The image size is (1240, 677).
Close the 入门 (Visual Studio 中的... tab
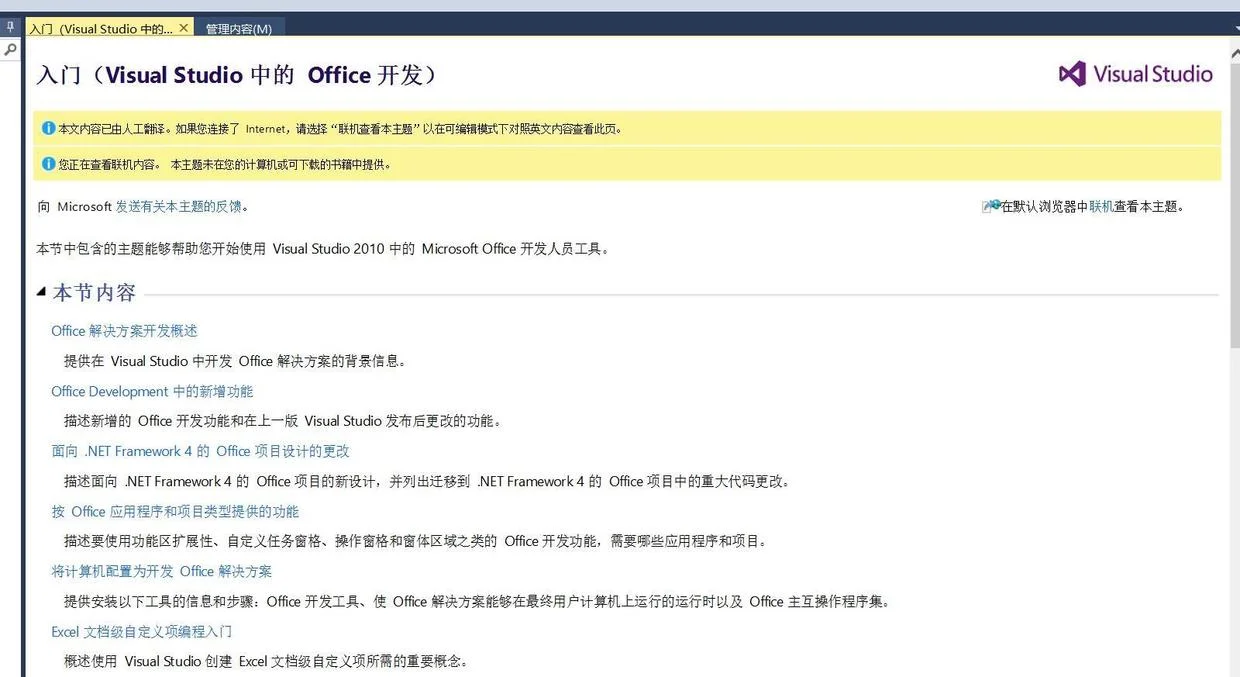pos(183,28)
